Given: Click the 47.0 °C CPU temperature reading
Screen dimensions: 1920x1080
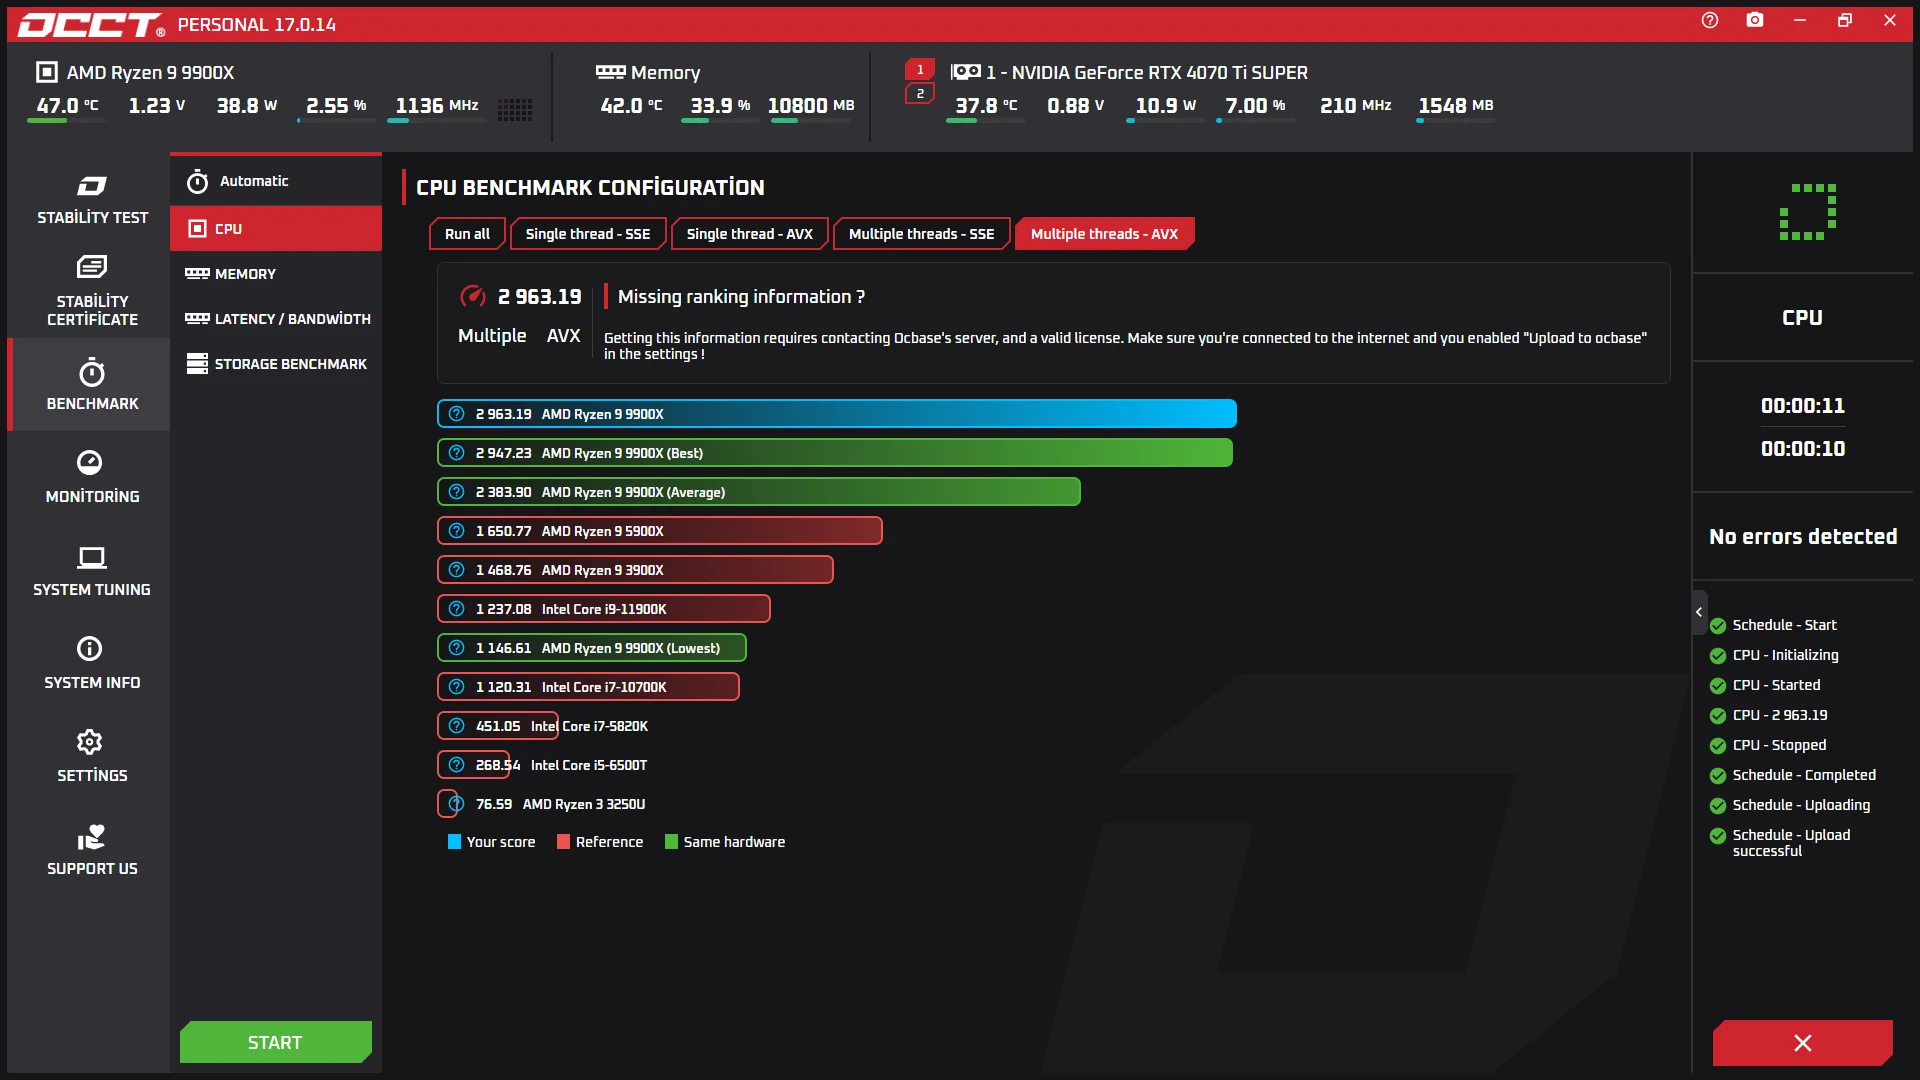Looking at the screenshot, I should (67, 106).
